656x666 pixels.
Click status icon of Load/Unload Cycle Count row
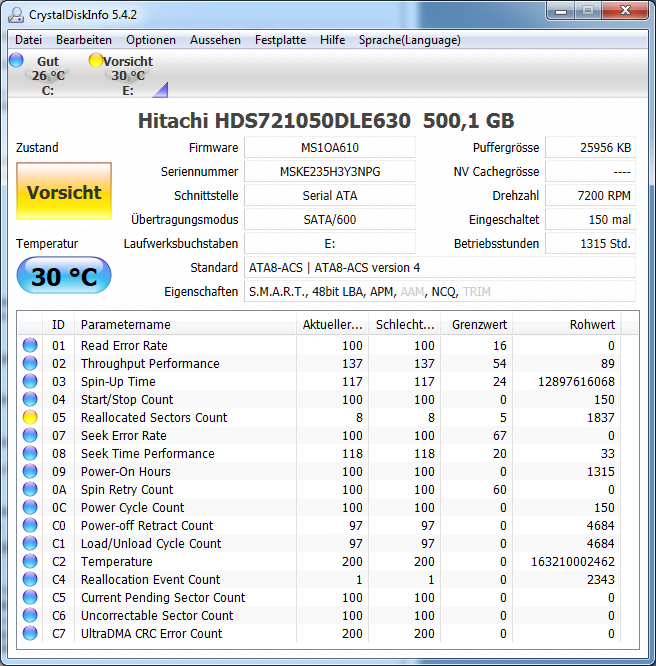(x=30, y=543)
